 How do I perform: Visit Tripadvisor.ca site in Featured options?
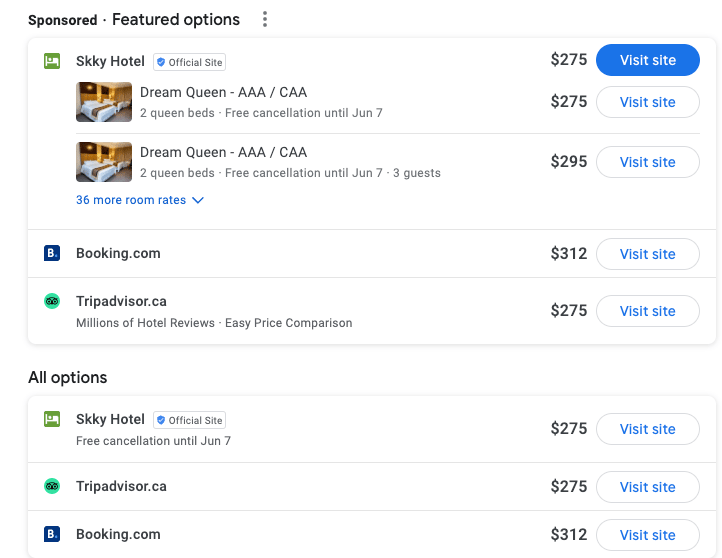click(648, 311)
